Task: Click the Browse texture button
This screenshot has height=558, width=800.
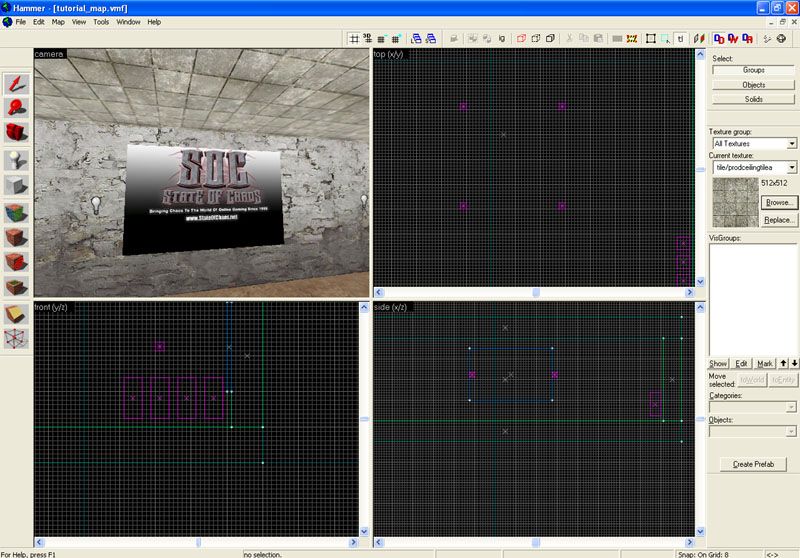Action: coord(779,202)
